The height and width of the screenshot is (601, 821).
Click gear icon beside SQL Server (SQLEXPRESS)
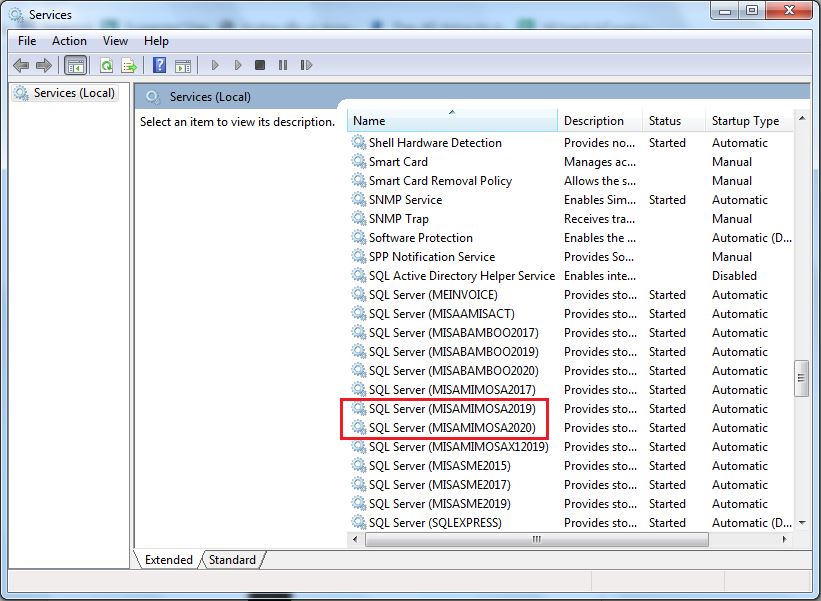359,522
